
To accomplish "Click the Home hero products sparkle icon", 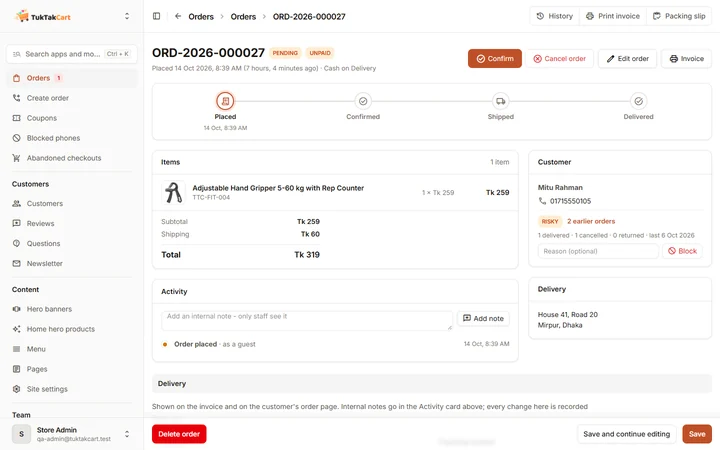I will pos(17,329).
